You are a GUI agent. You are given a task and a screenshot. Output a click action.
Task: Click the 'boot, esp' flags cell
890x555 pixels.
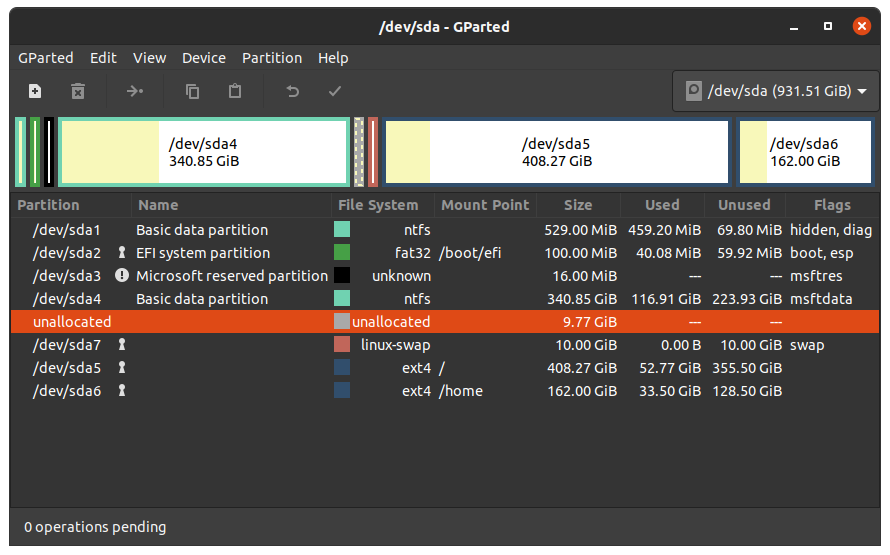click(x=821, y=253)
